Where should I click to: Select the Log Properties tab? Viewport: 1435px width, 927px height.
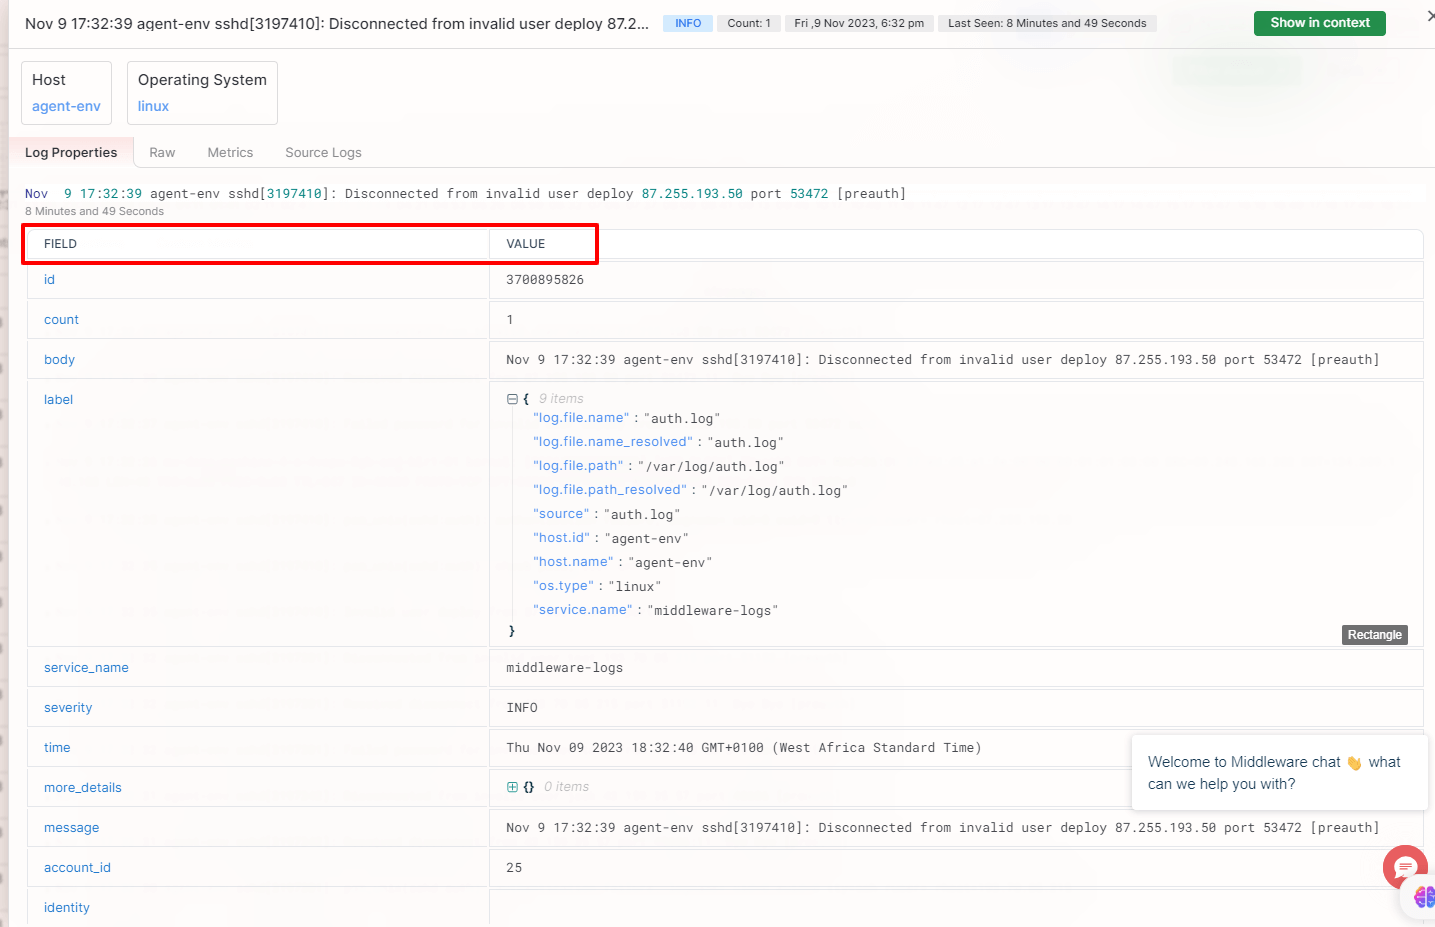point(70,152)
